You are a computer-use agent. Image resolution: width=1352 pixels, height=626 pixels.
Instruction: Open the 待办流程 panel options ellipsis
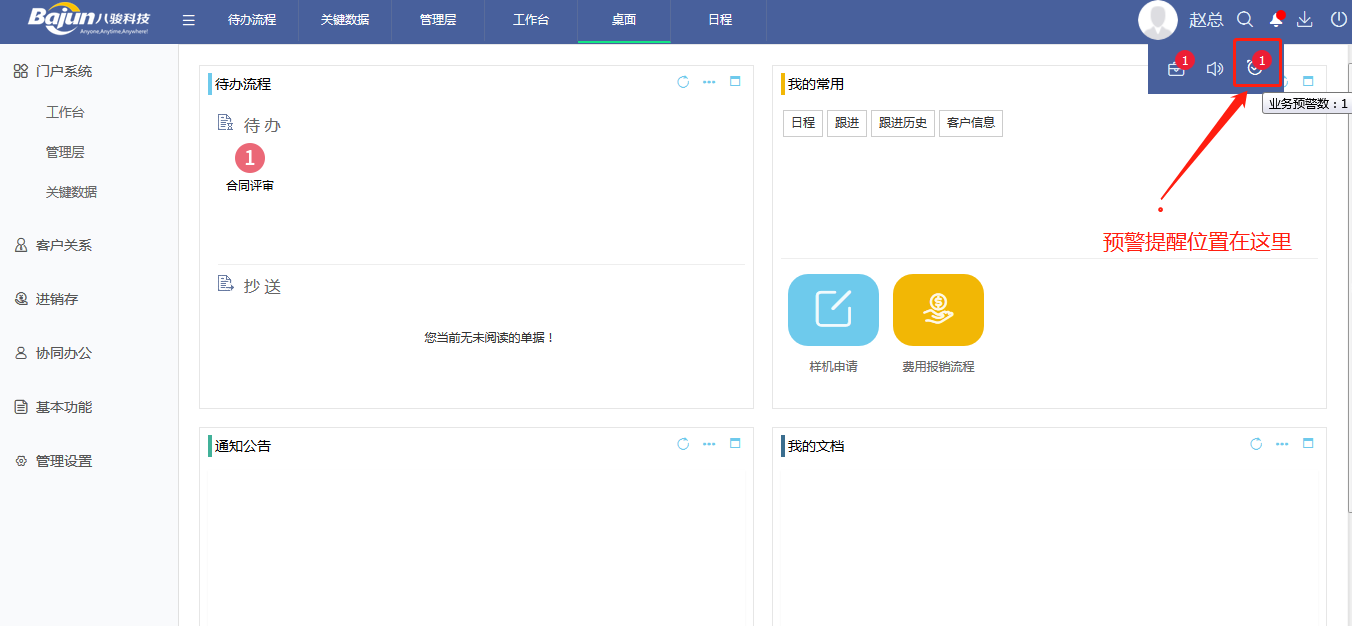(709, 83)
